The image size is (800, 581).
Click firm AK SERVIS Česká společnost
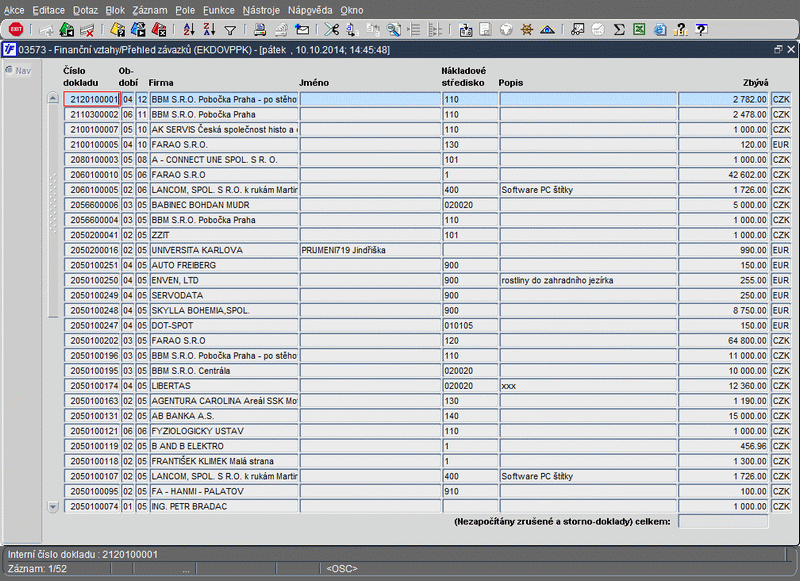(x=224, y=130)
